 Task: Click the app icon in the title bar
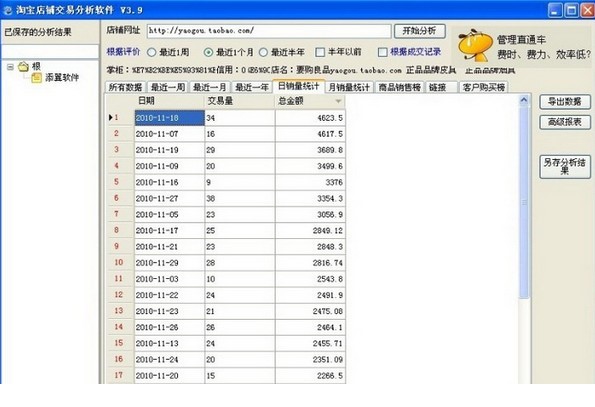click(x=7, y=10)
